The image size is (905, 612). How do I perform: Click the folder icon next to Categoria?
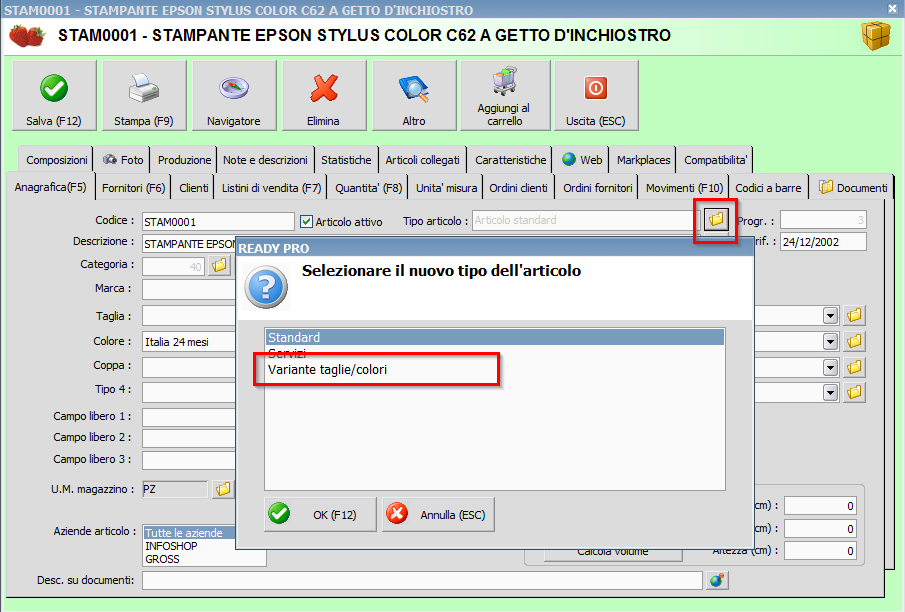[x=219, y=266]
